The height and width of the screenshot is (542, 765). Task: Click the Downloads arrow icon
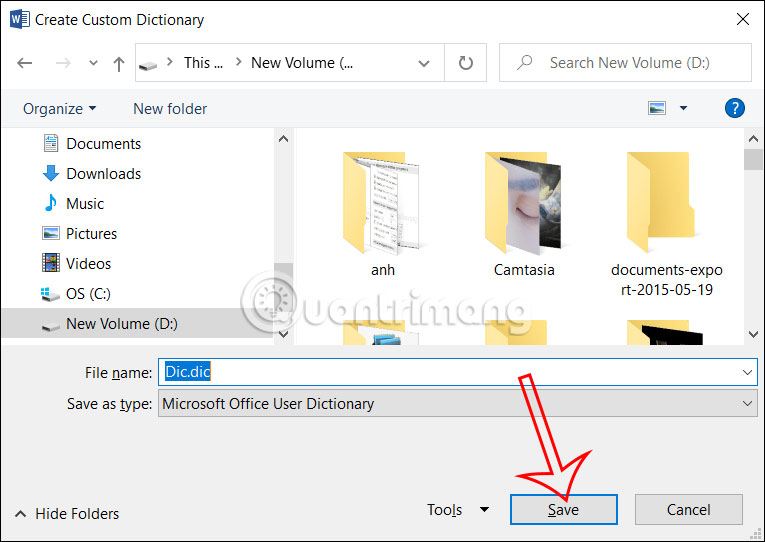51,173
